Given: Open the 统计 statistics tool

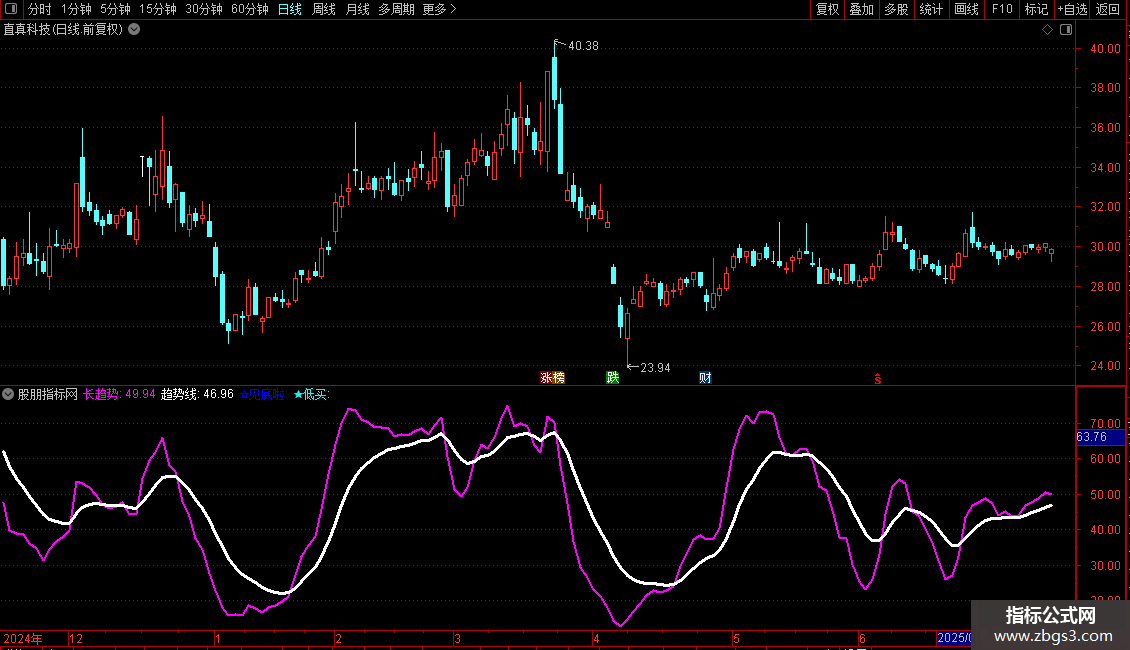Looking at the screenshot, I should (x=931, y=9).
